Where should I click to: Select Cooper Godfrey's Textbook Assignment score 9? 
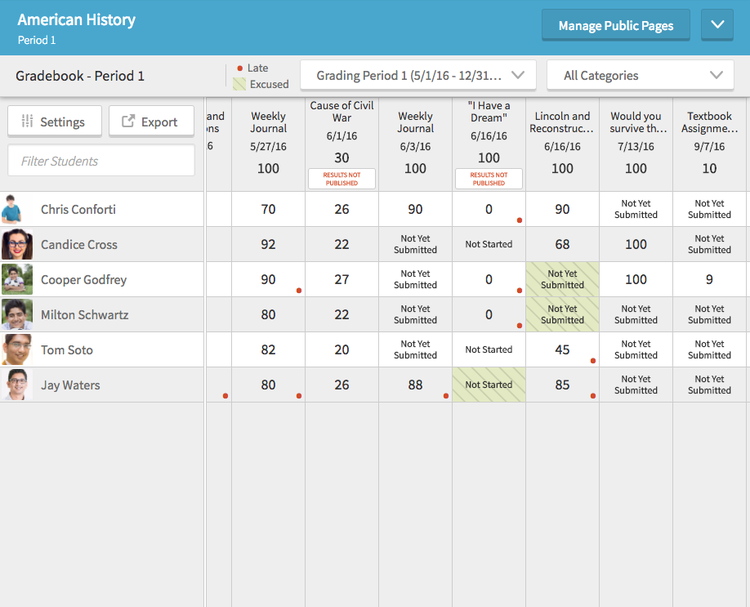pos(709,279)
